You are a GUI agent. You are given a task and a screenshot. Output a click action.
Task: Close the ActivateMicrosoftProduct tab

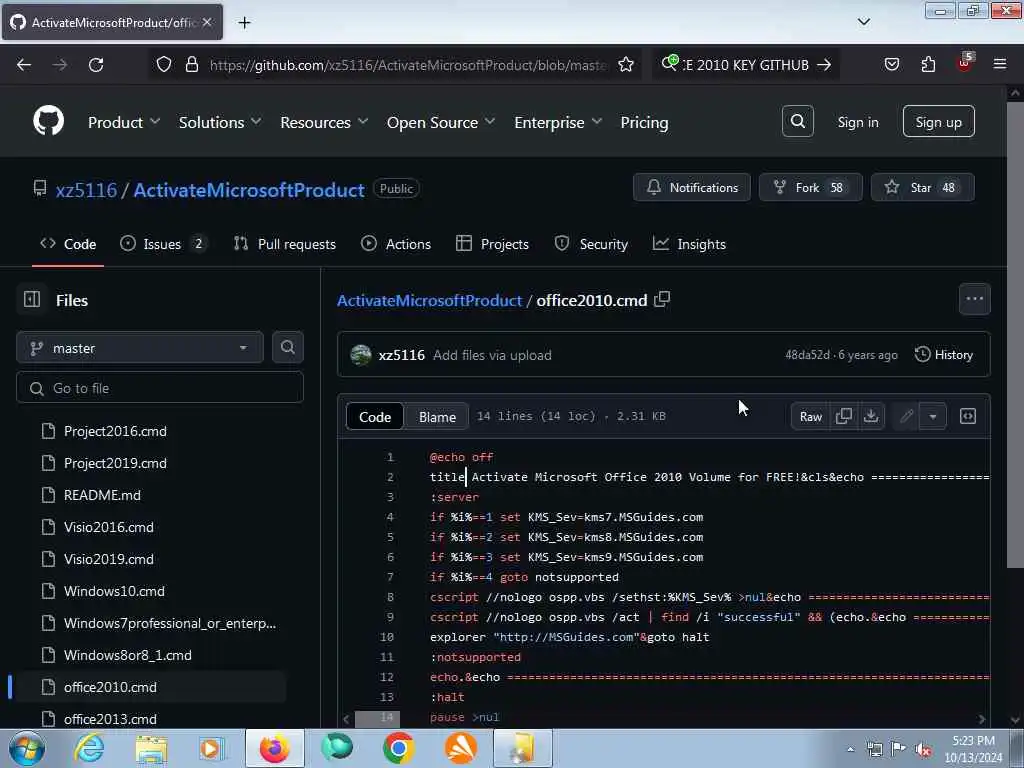207,22
